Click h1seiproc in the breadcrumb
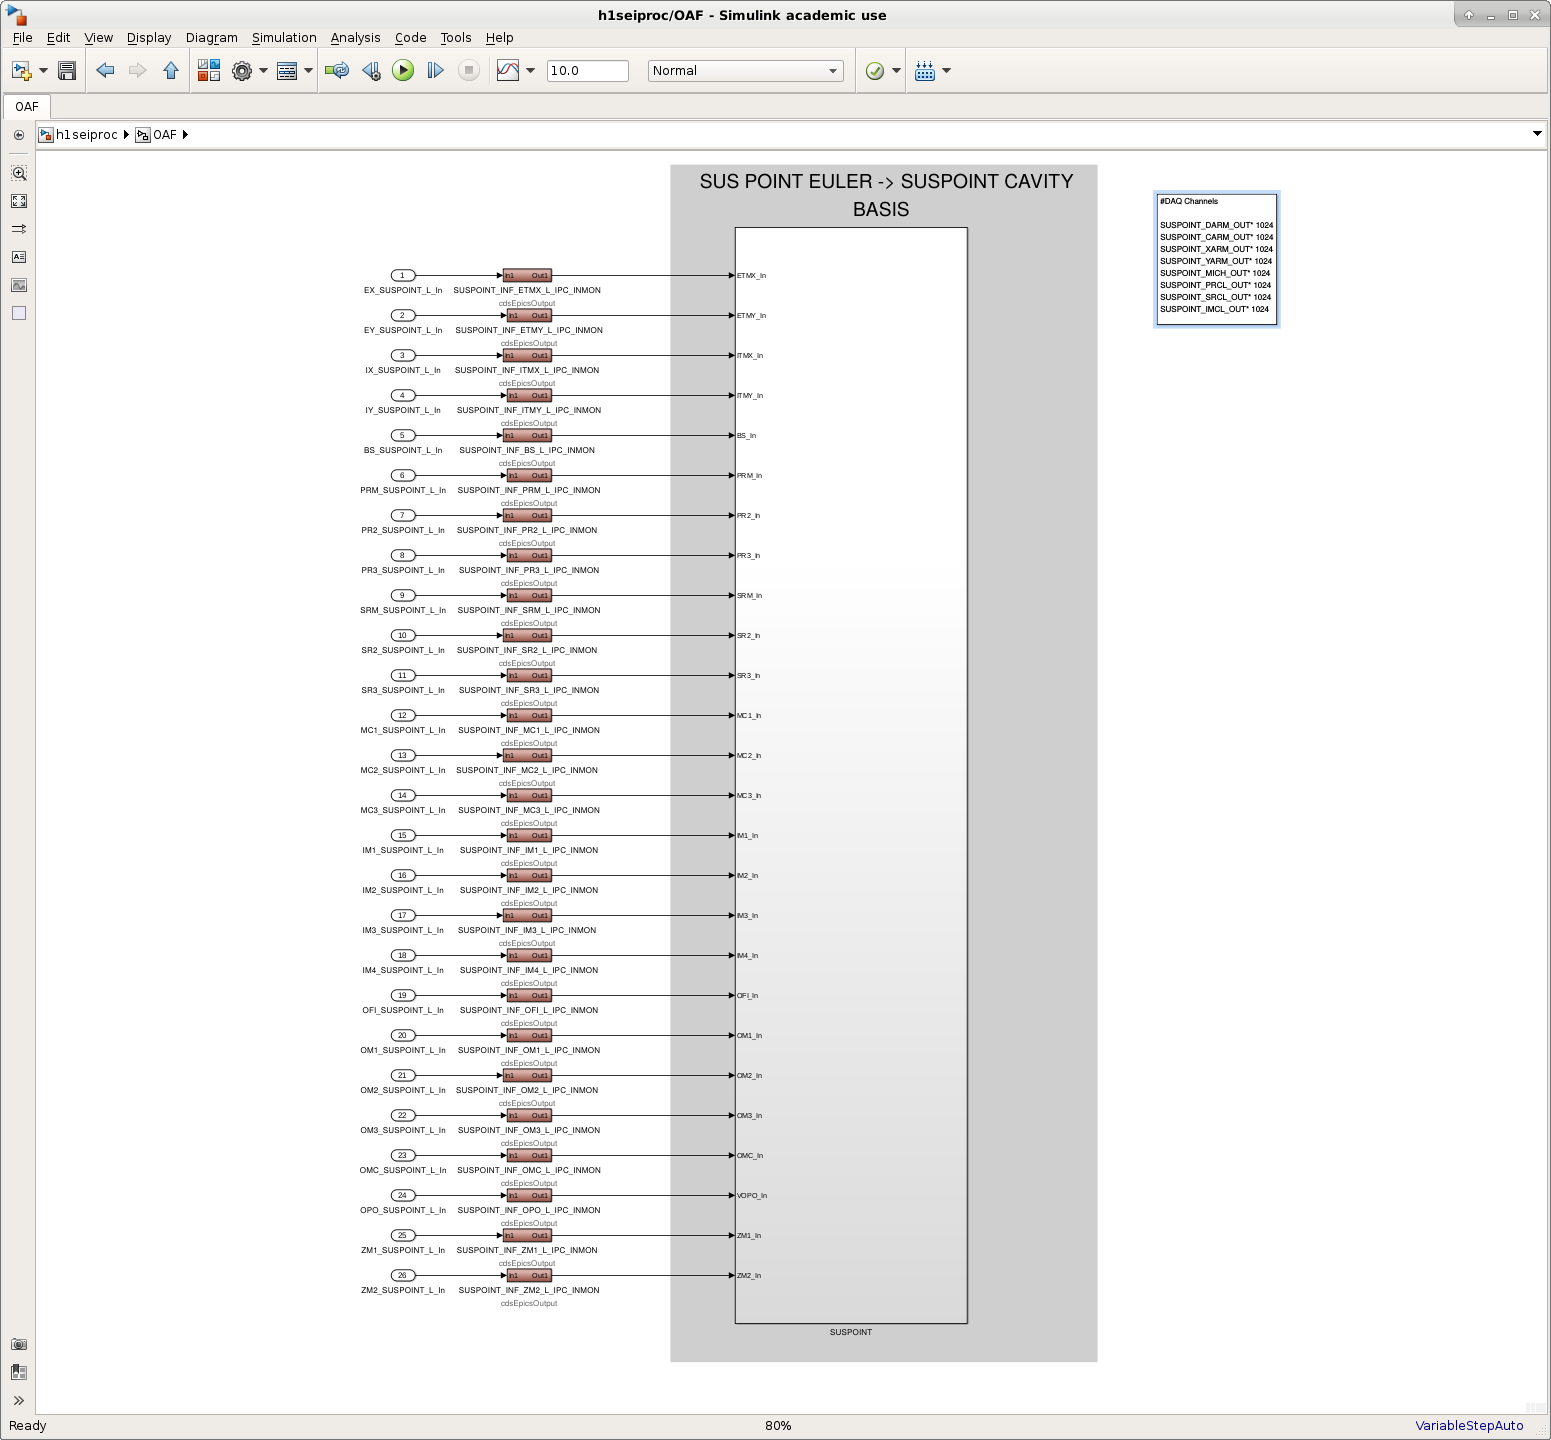The image size is (1551, 1440). 87,135
